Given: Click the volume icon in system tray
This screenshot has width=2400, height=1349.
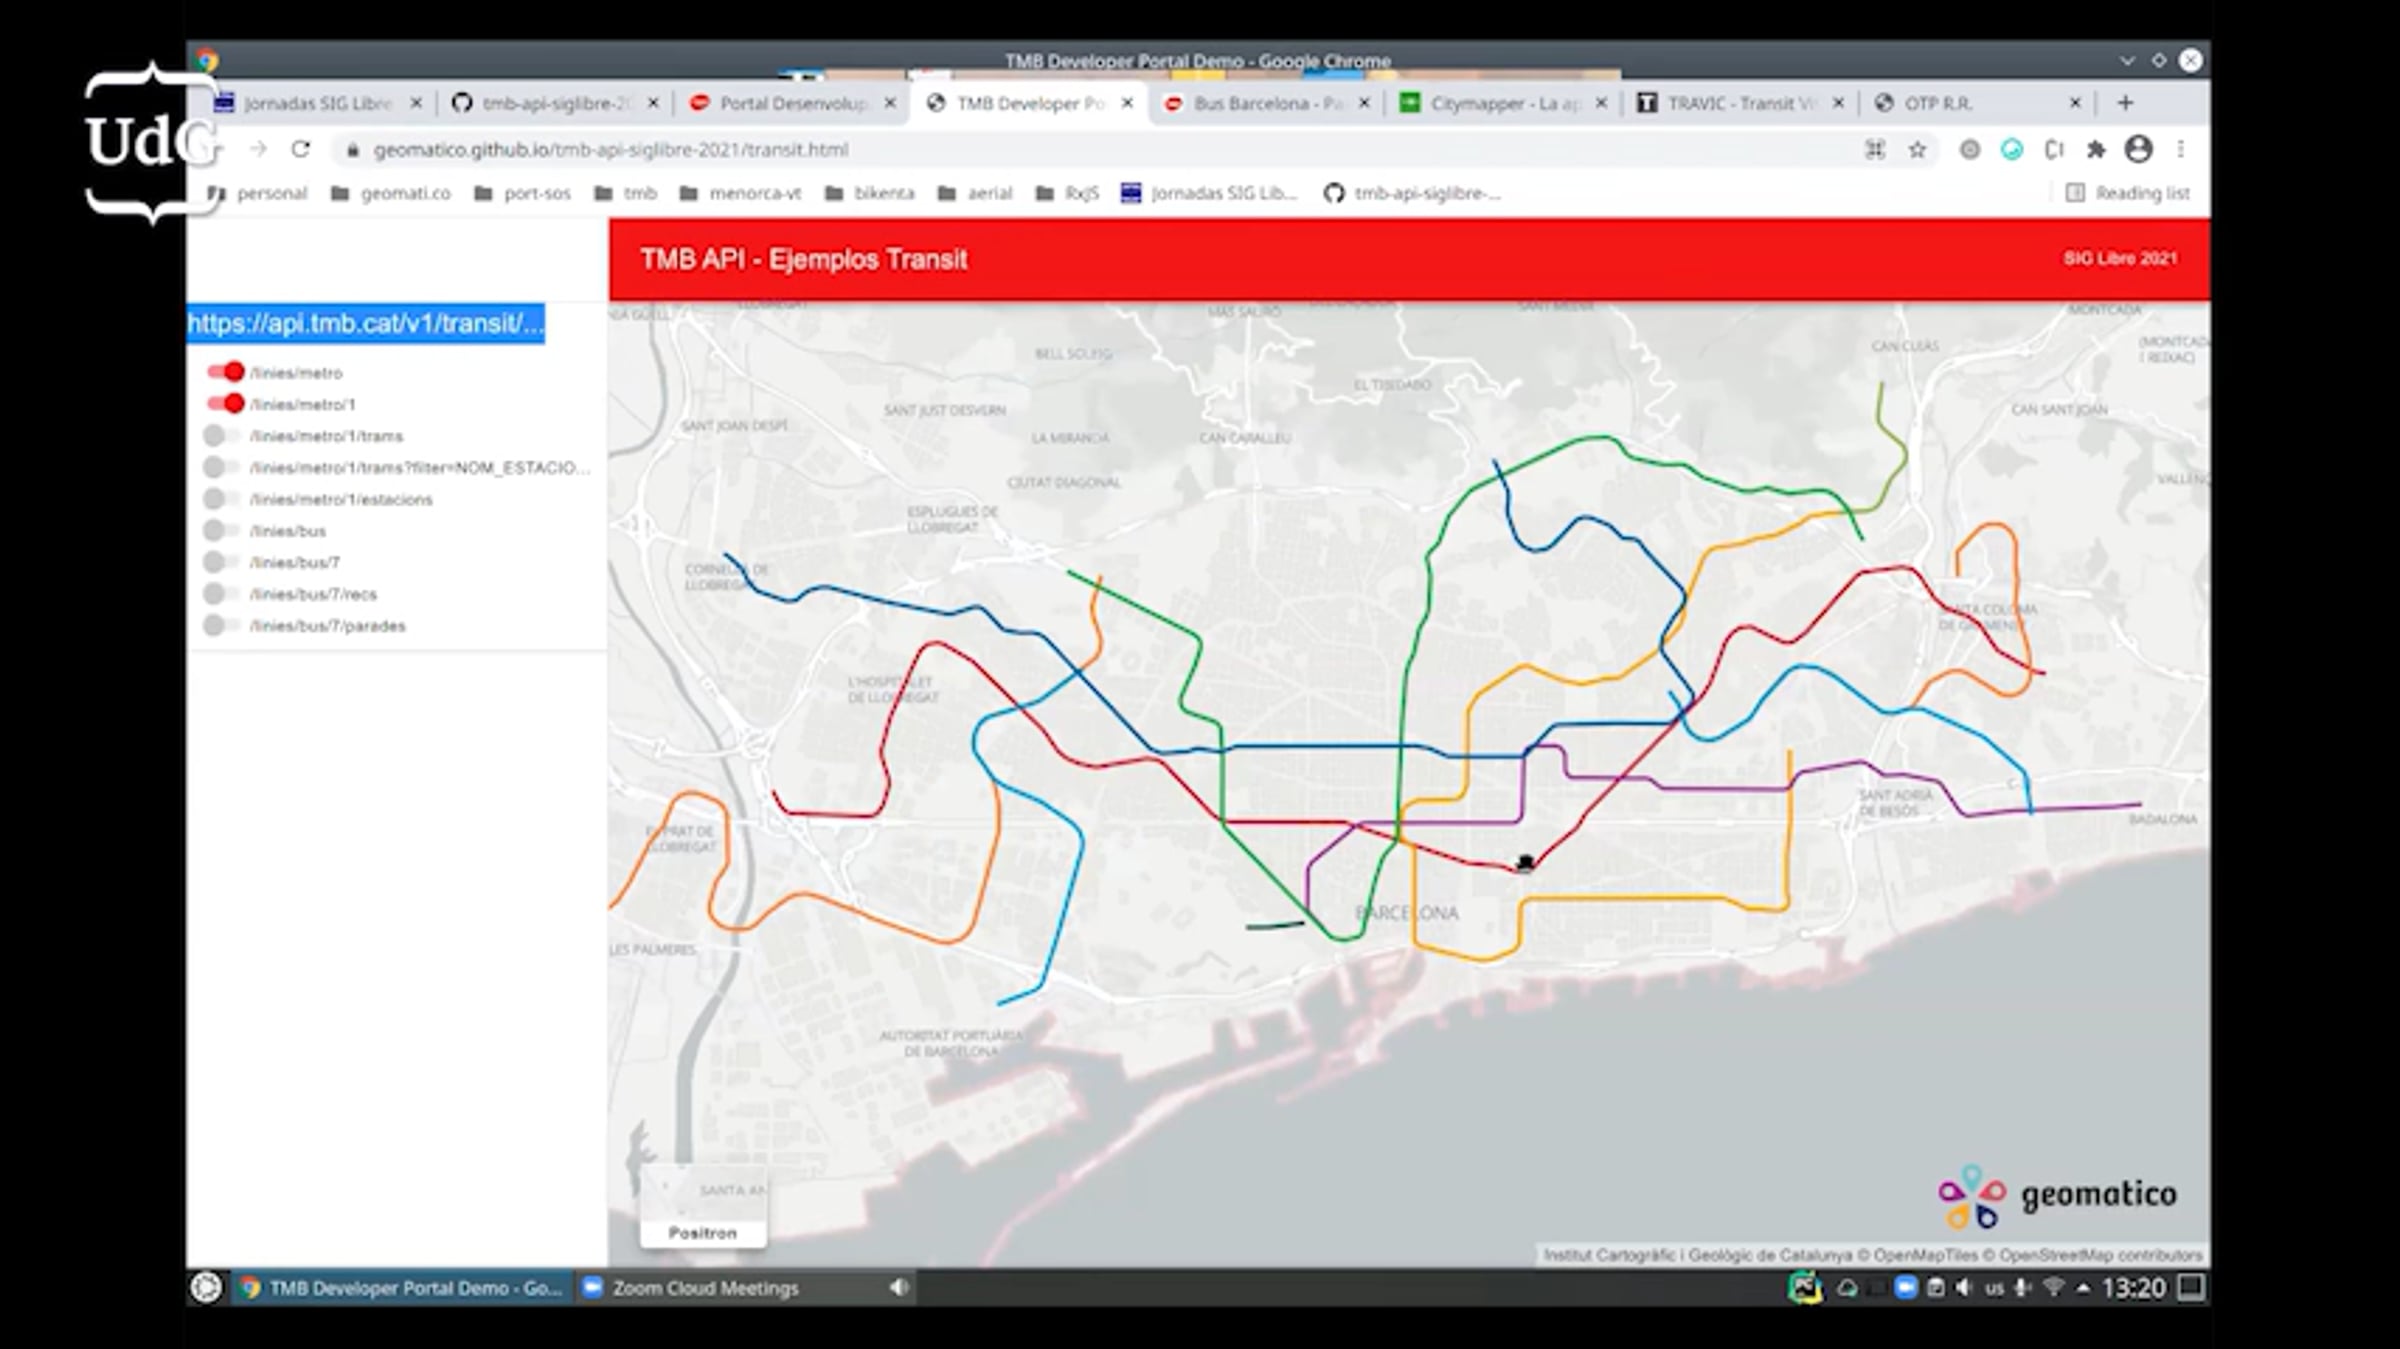Looking at the screenshot, I should (1964, 1288).
